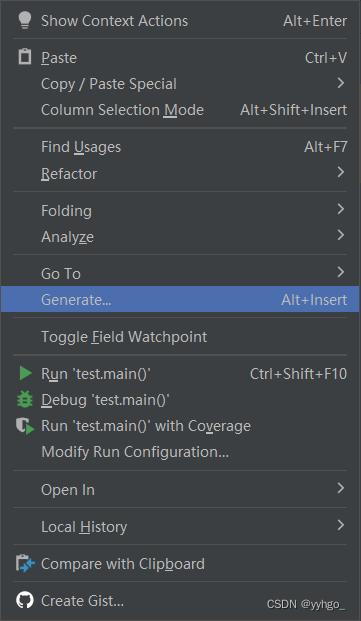Click the green Run triangle icon
The image size is (361, 621).
(x=25, y=373)
